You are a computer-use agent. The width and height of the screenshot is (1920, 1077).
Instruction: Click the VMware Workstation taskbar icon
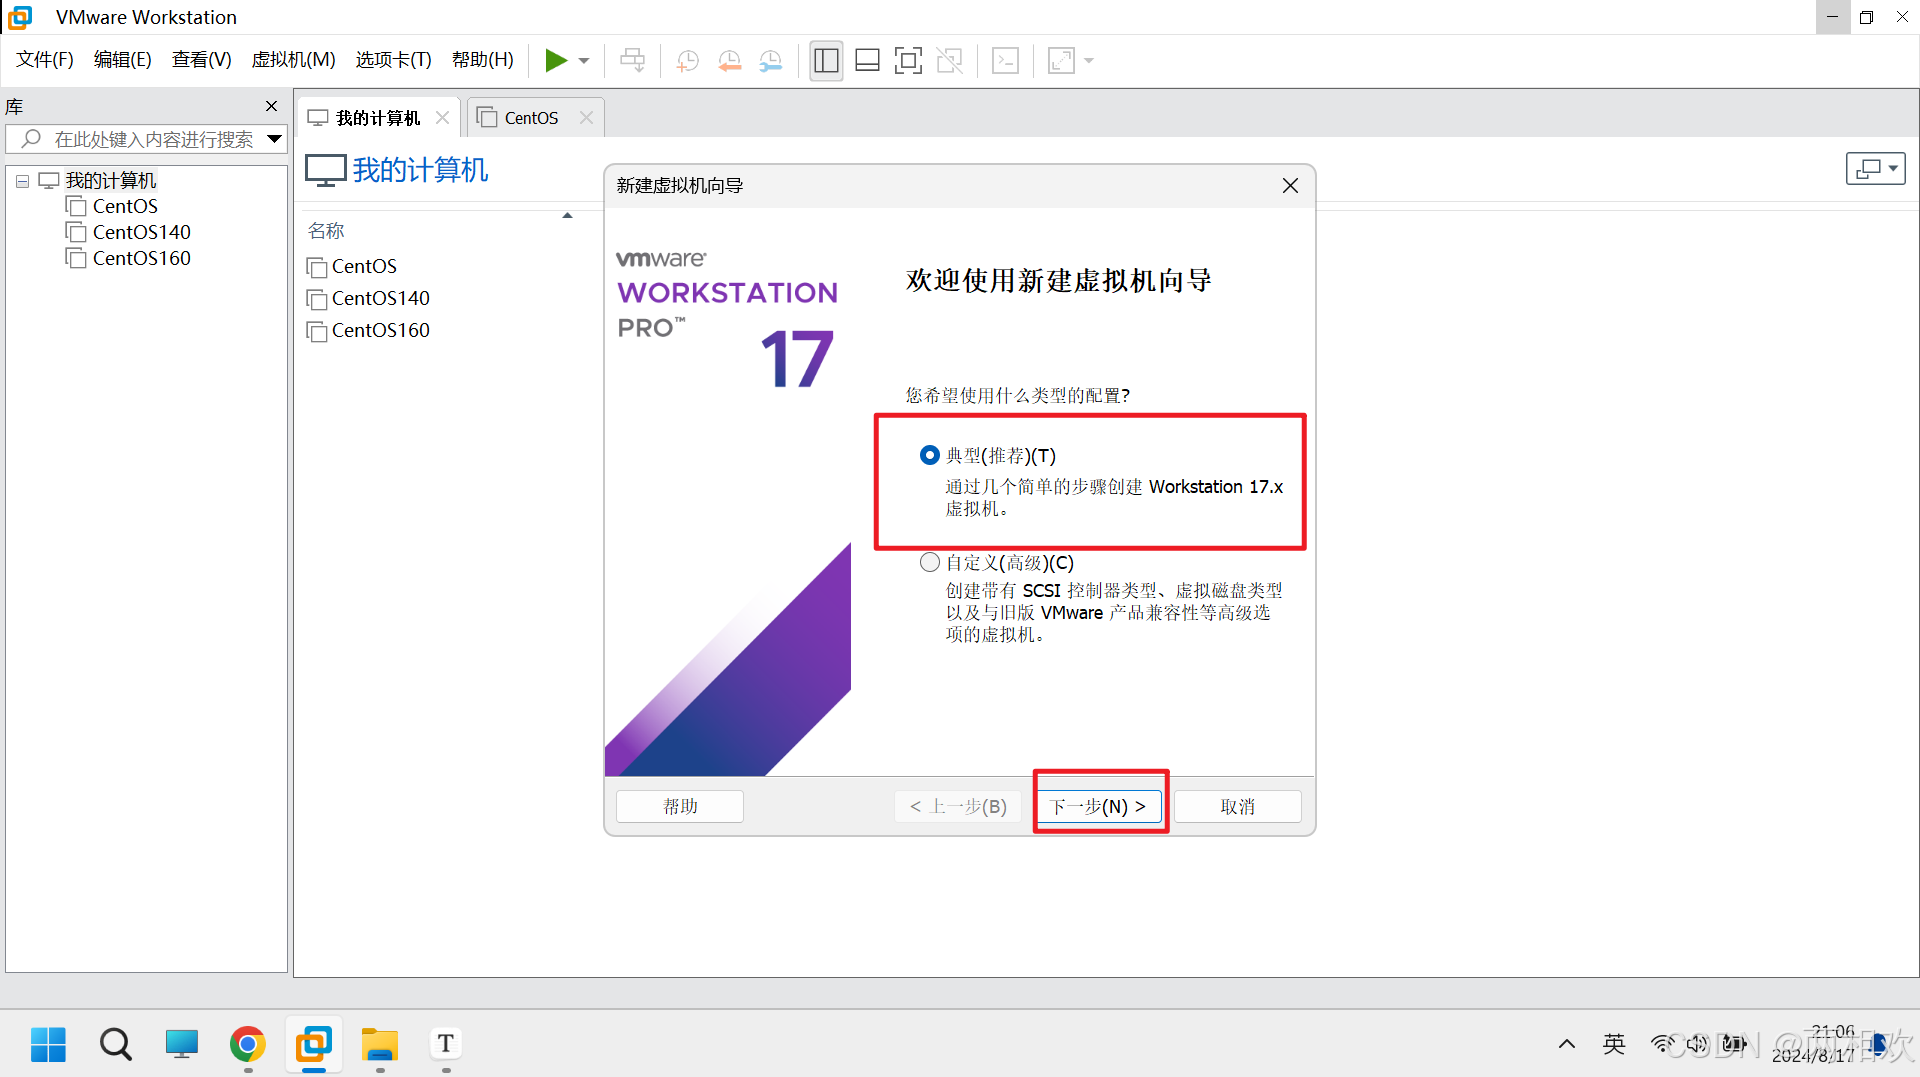[314, 1044]
